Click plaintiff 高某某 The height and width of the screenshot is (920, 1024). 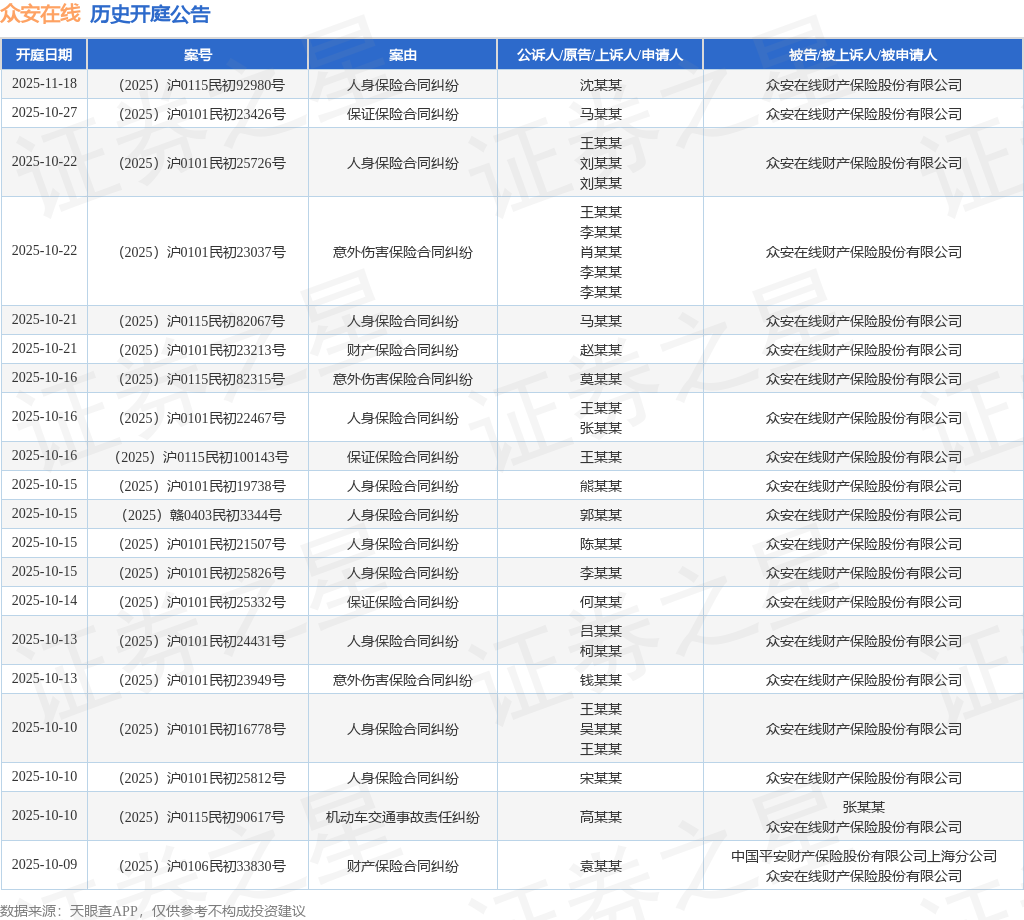click(x=601, y=817)
